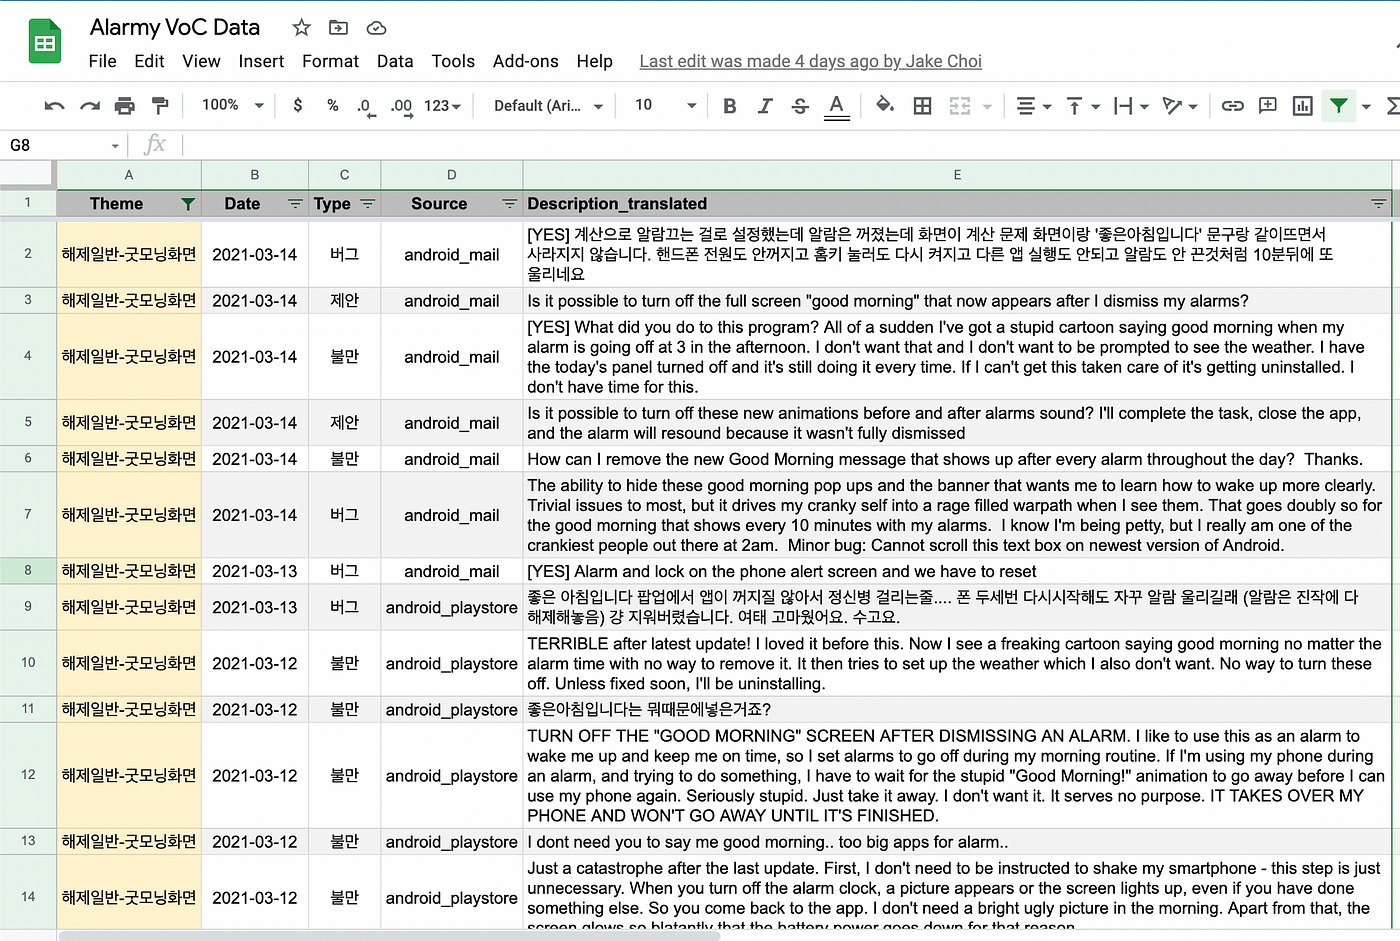Open last edit by Jake Choi link
Screen dimensions: 1400x941
pyautogui.click(x=811, y=61)
